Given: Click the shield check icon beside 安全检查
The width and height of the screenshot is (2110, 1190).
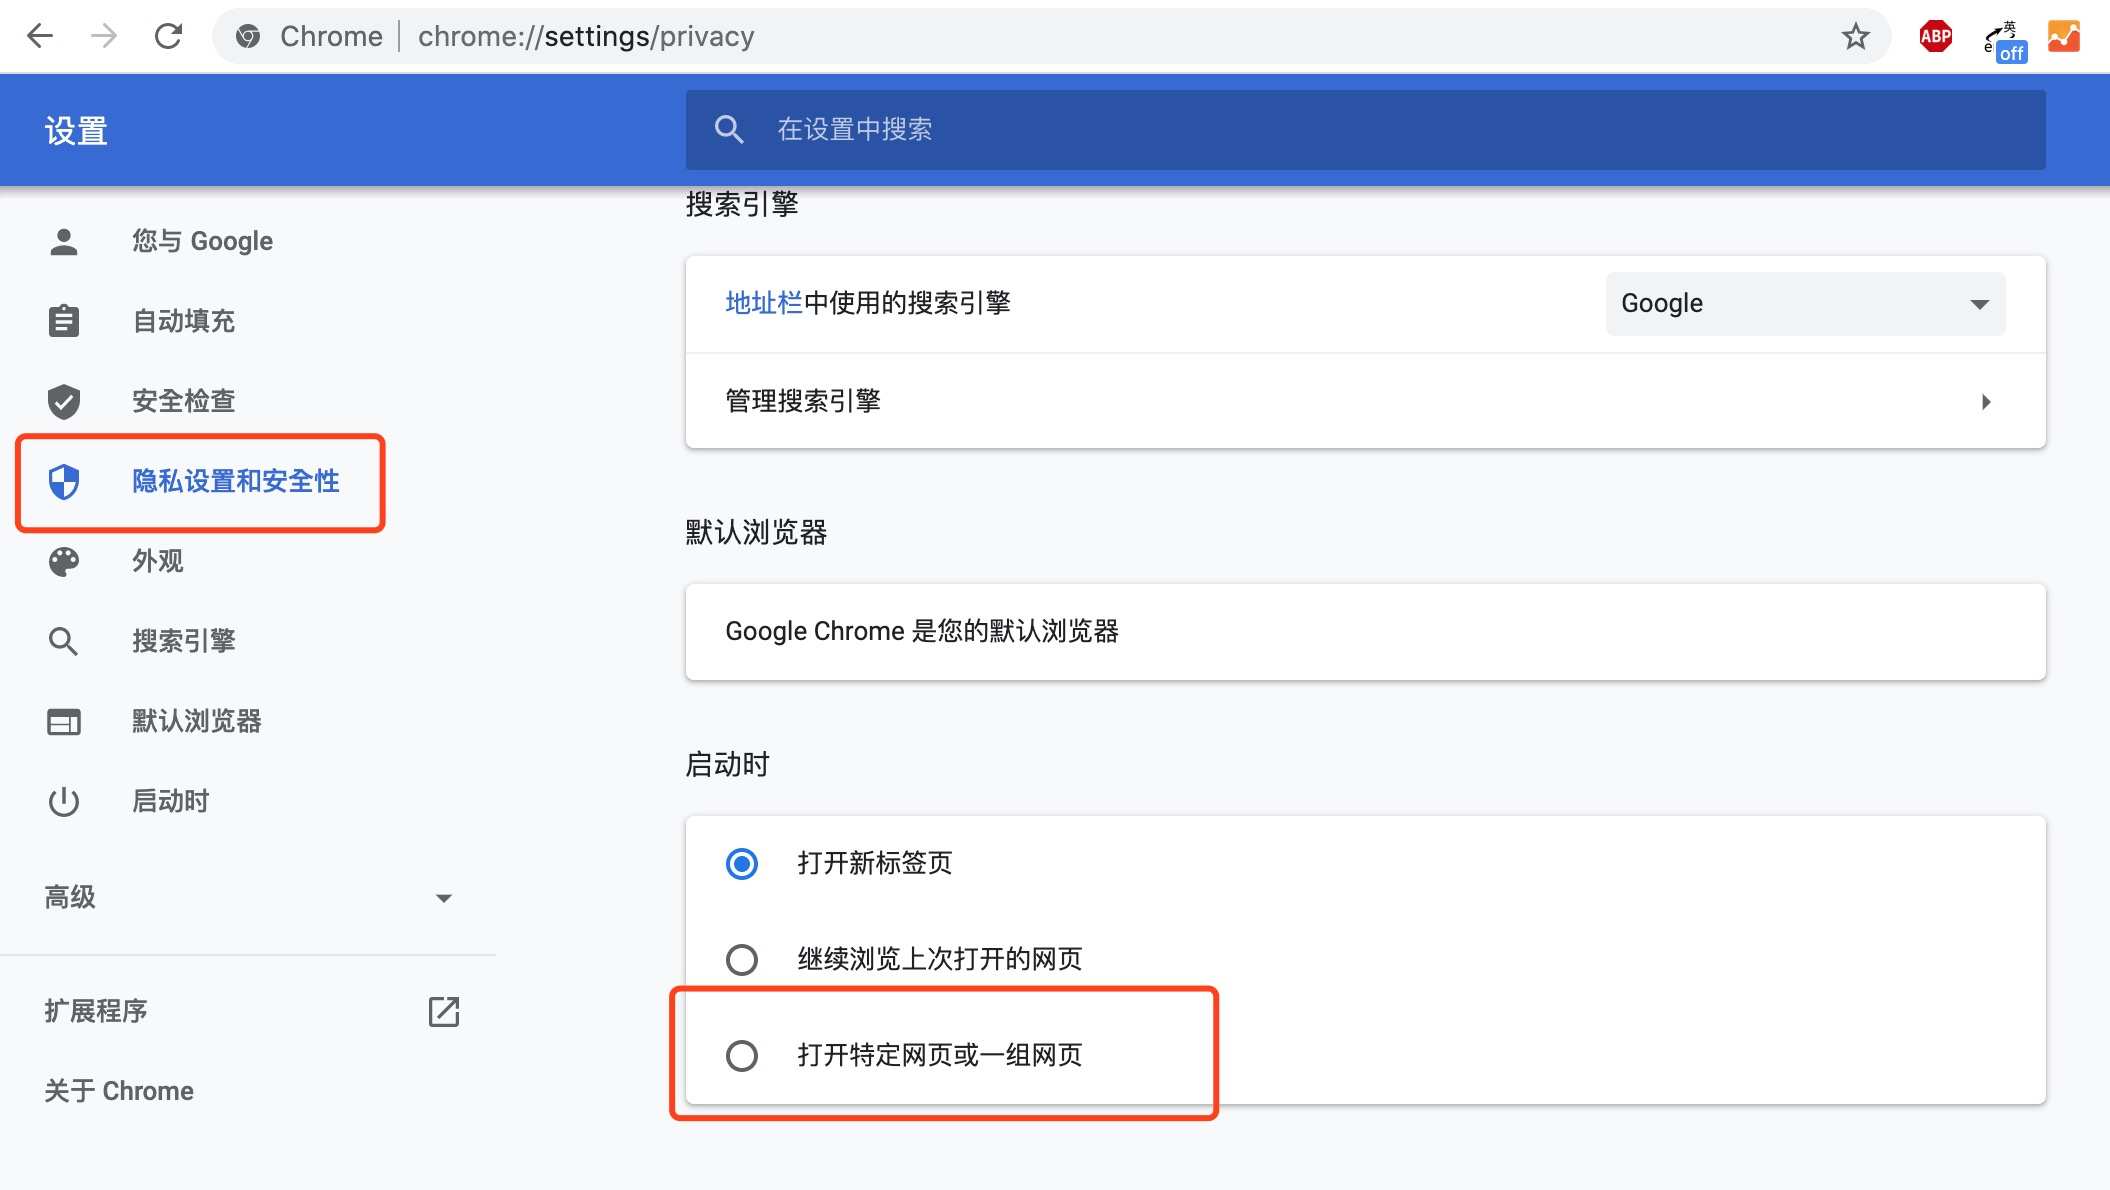Looking at the screenshot, I should (x=64, y=401).
